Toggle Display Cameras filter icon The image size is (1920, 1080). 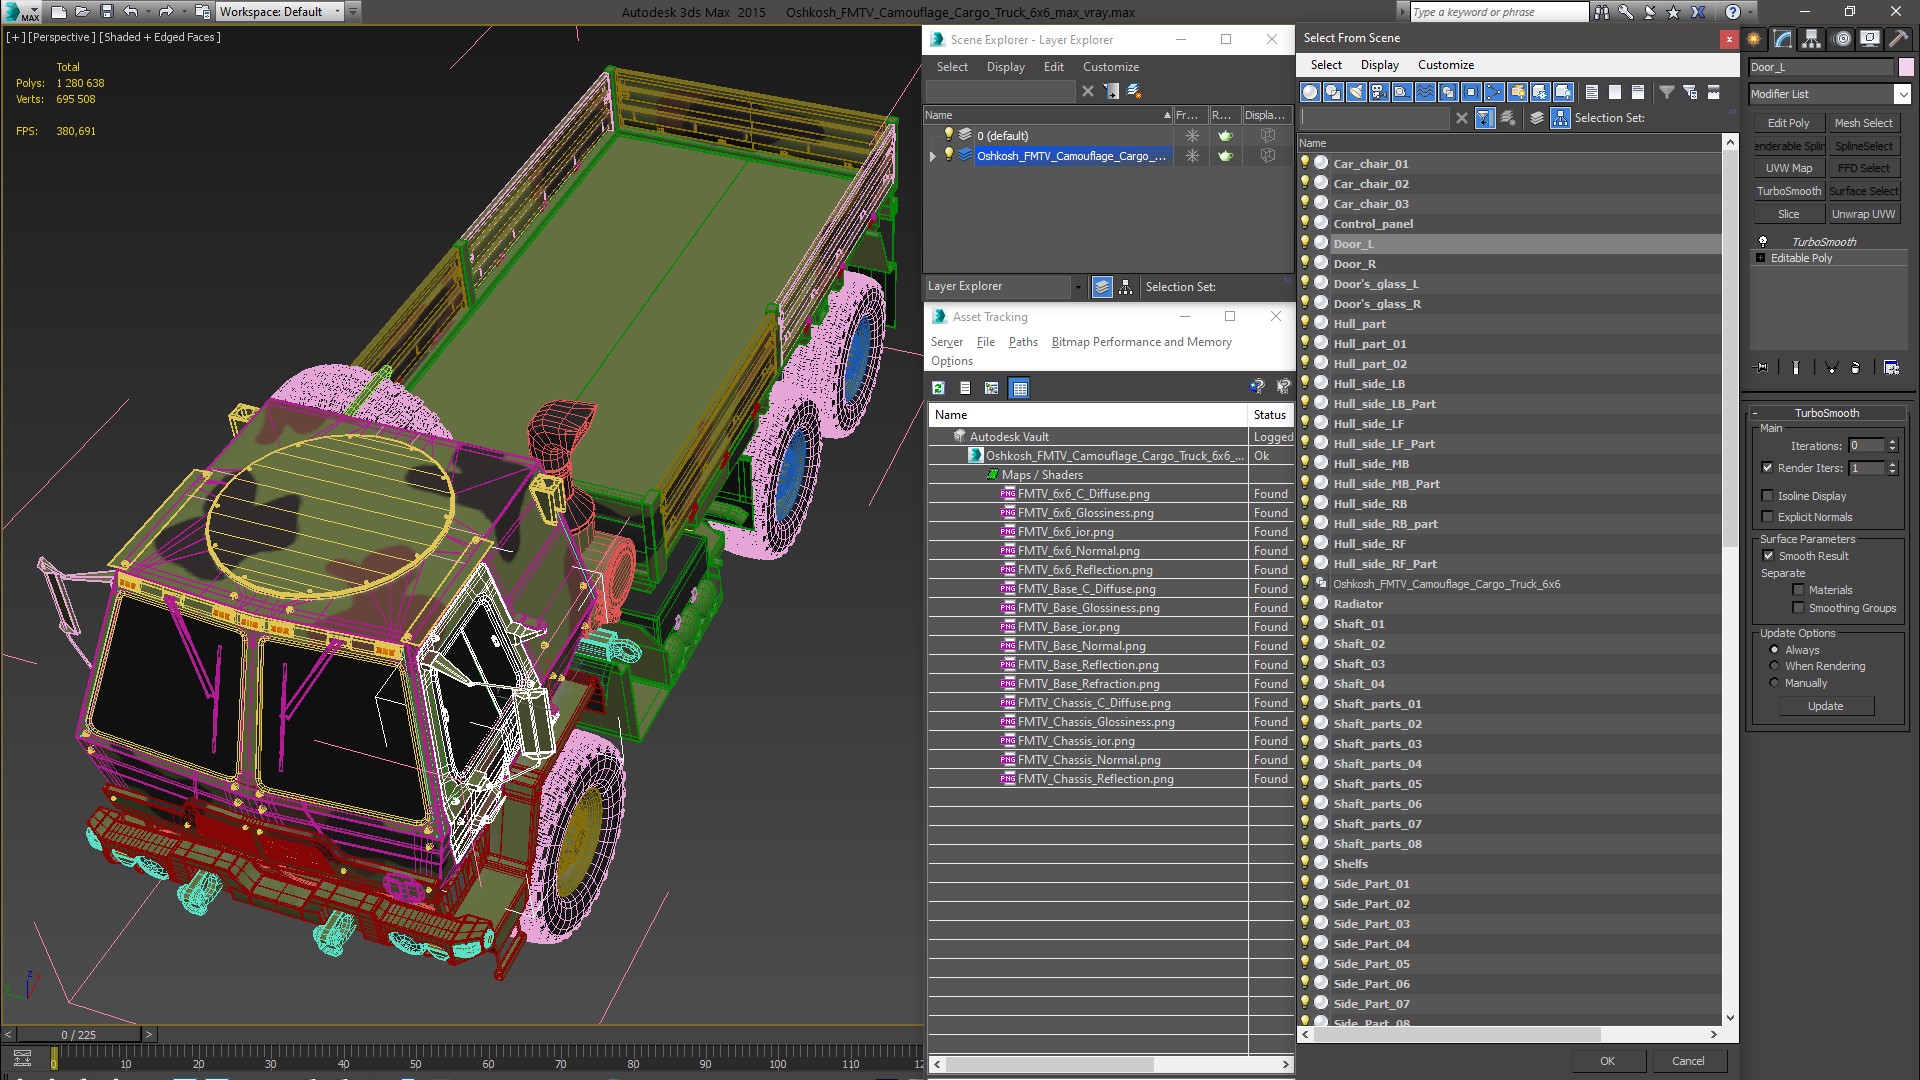(x=1379, y=92)
